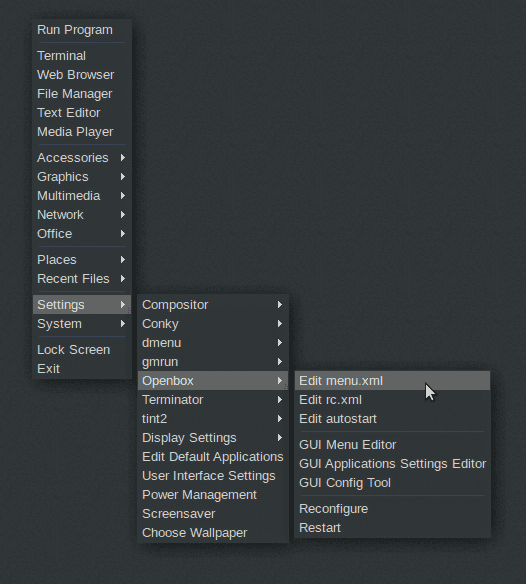The image size is (526, 584).
Task: Expand the Places submenu
Action: point(82,260)
